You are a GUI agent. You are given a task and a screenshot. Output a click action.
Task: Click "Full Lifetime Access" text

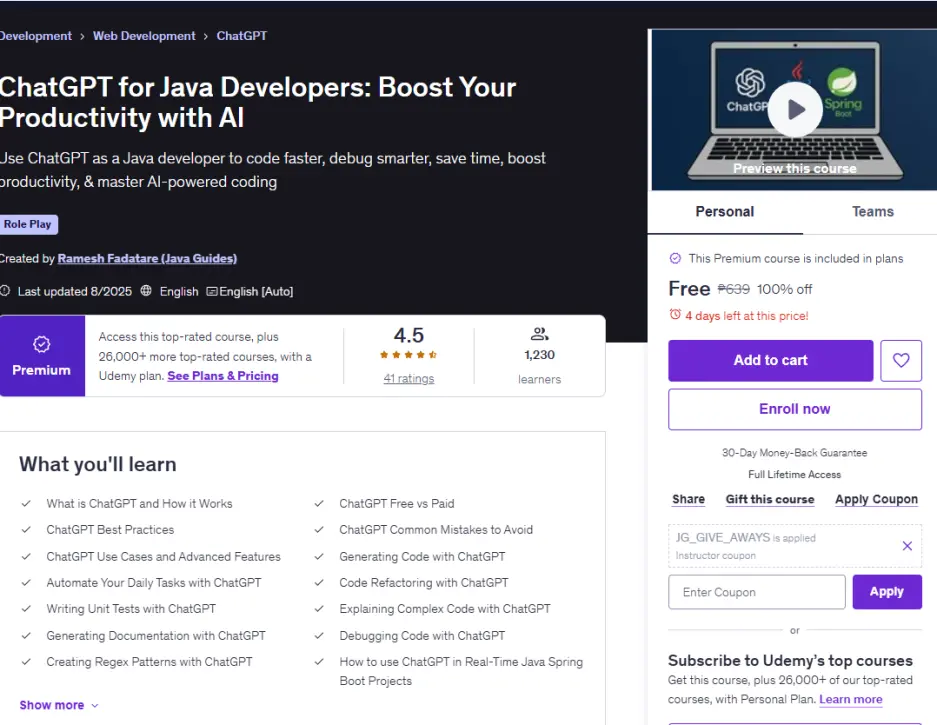pyautogui.click(x=794, y=475)
